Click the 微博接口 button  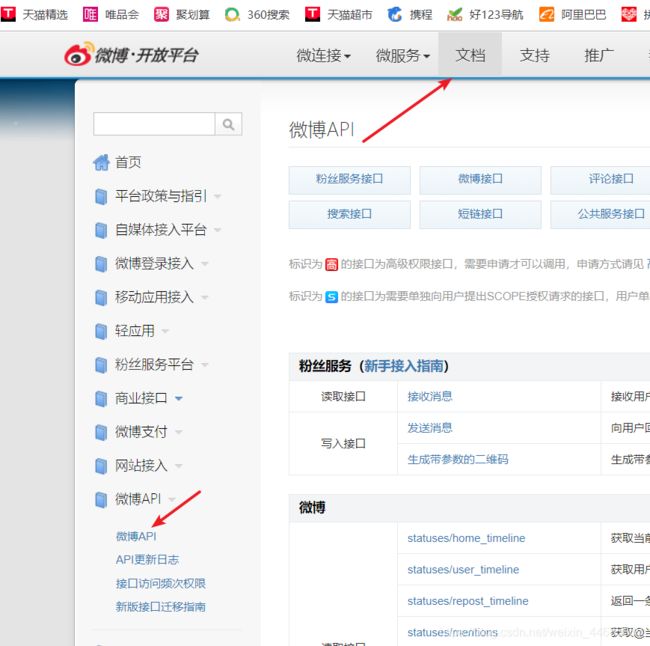[480, 180]
